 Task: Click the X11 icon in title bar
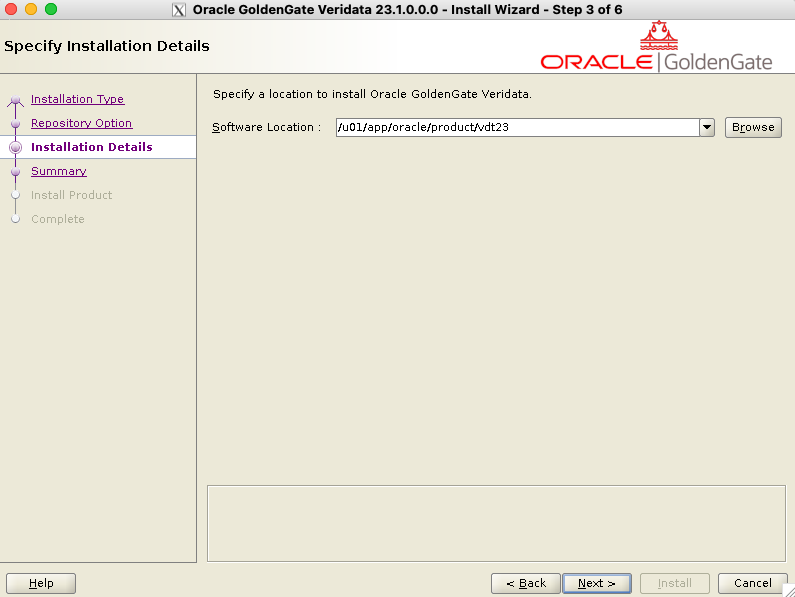(x=179, y=10)
